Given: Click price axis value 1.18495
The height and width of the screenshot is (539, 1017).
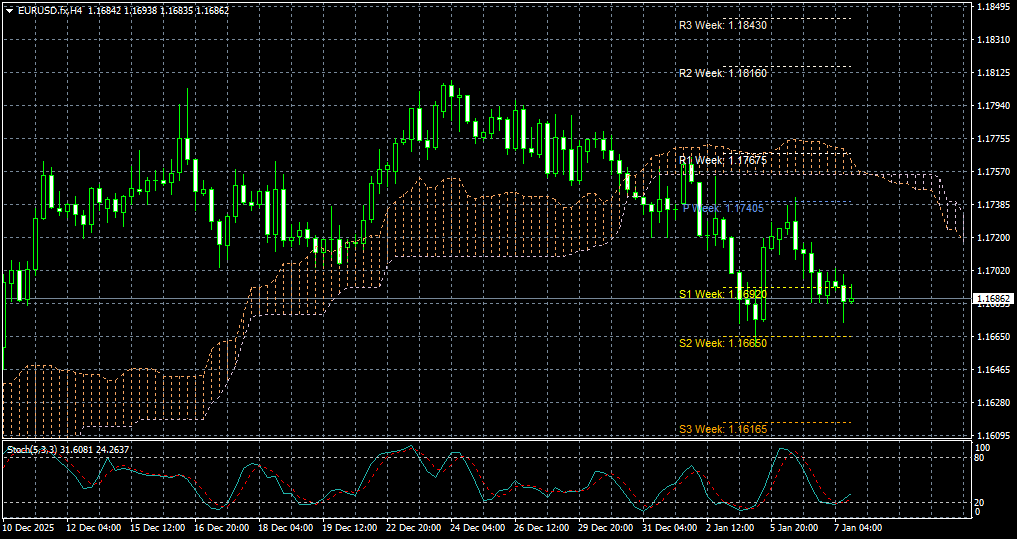Looking at the screenshot, I should tap(994, 7).
